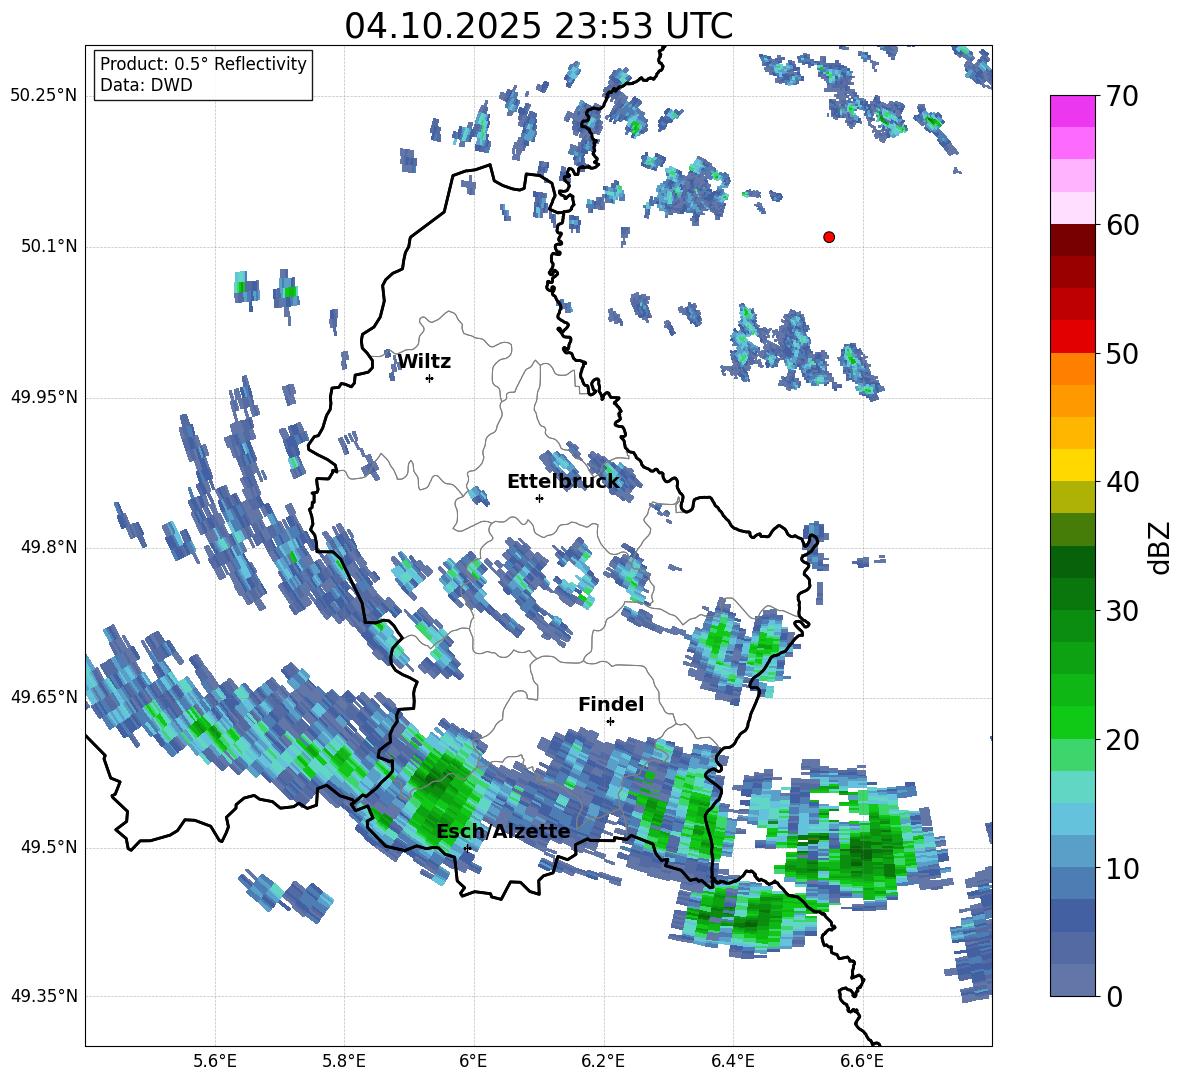Click the orange colorbar segment near 50

click(1072, 368)
